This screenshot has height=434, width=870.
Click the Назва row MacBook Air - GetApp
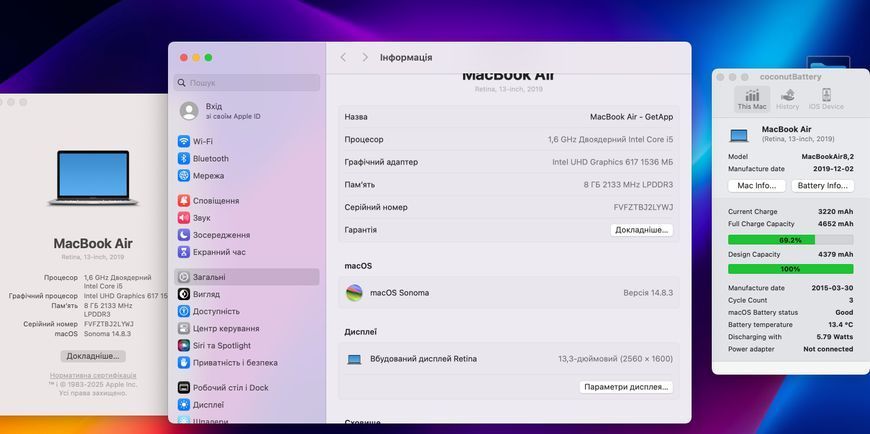coord(509,117)
